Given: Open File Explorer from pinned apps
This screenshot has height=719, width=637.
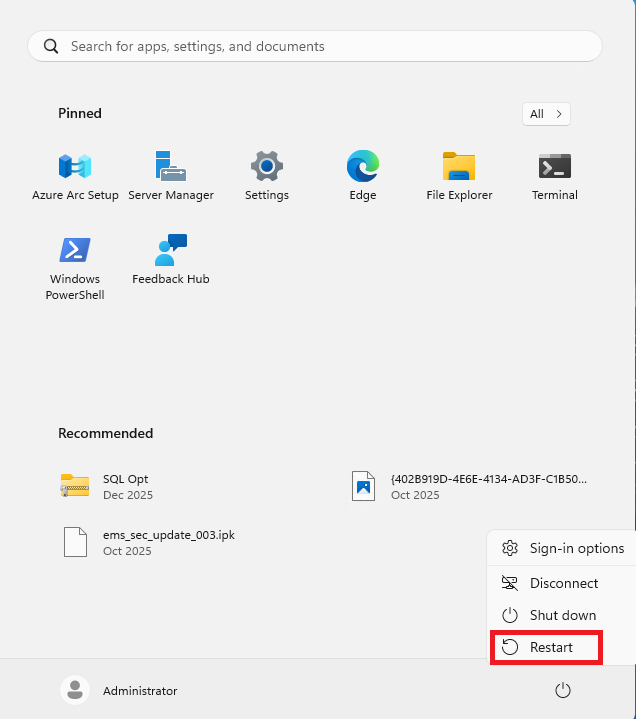Looking at the screenshot, I should [459, 176].
